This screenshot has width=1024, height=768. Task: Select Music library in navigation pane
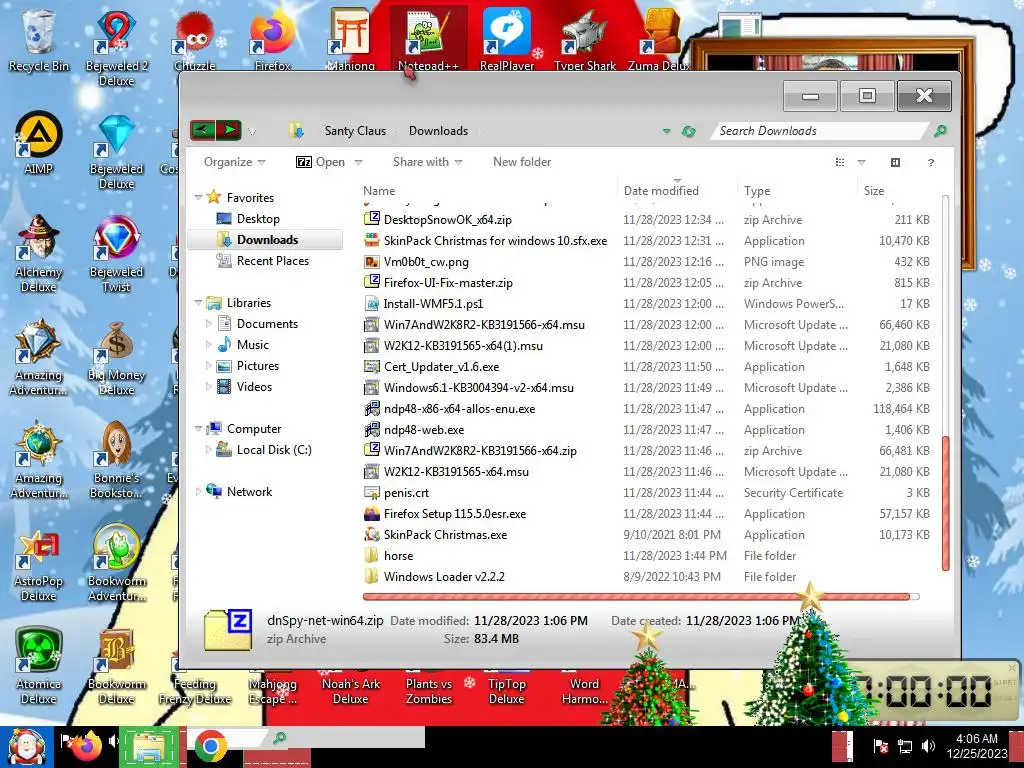(252, 344)
